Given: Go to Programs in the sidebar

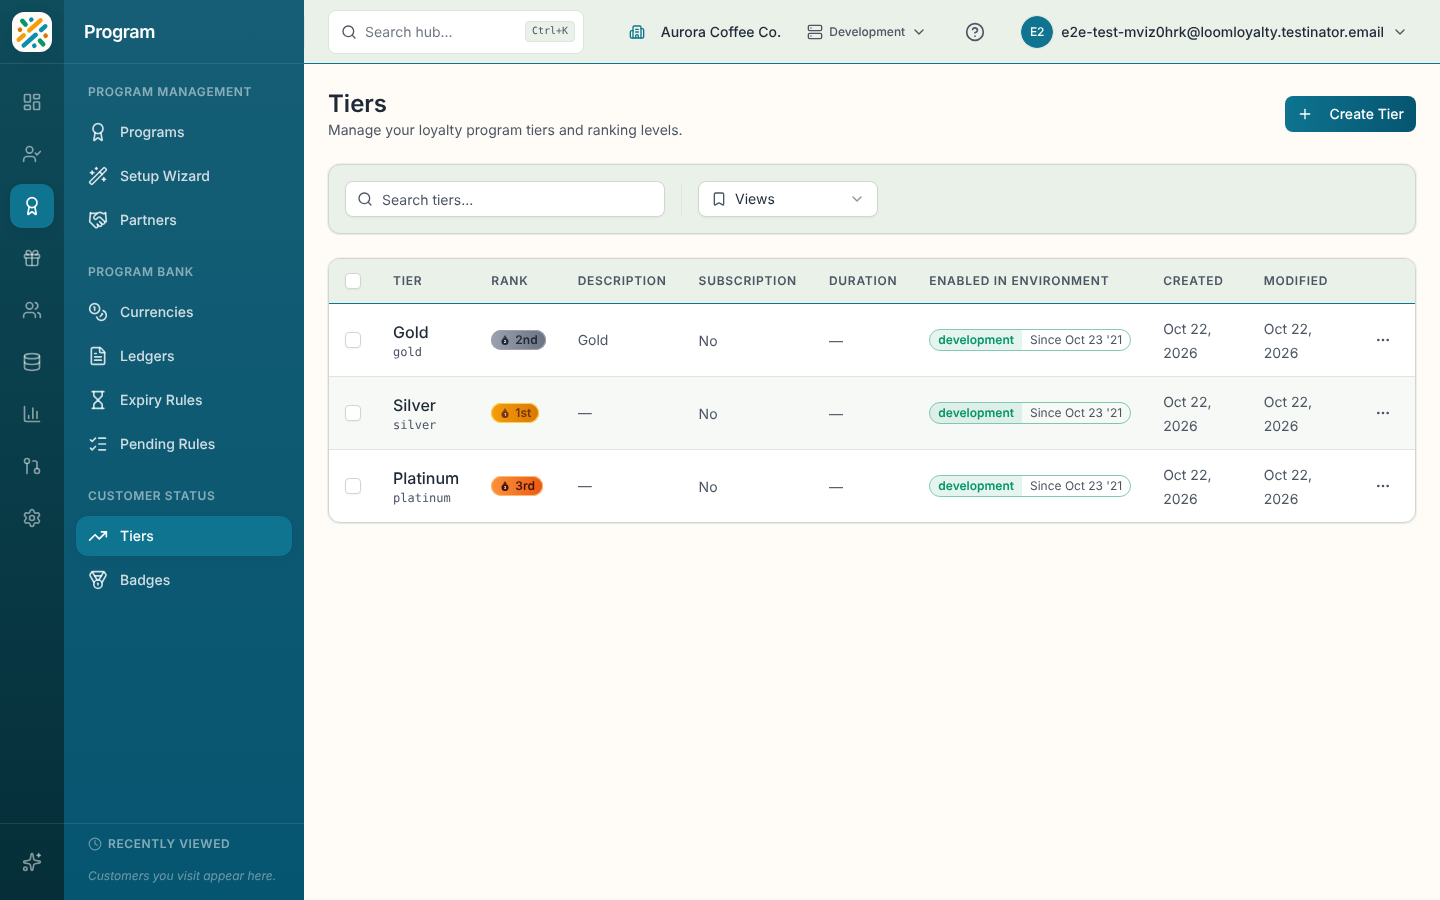Looking at the screenshot, I should click(x=184, y=132).
